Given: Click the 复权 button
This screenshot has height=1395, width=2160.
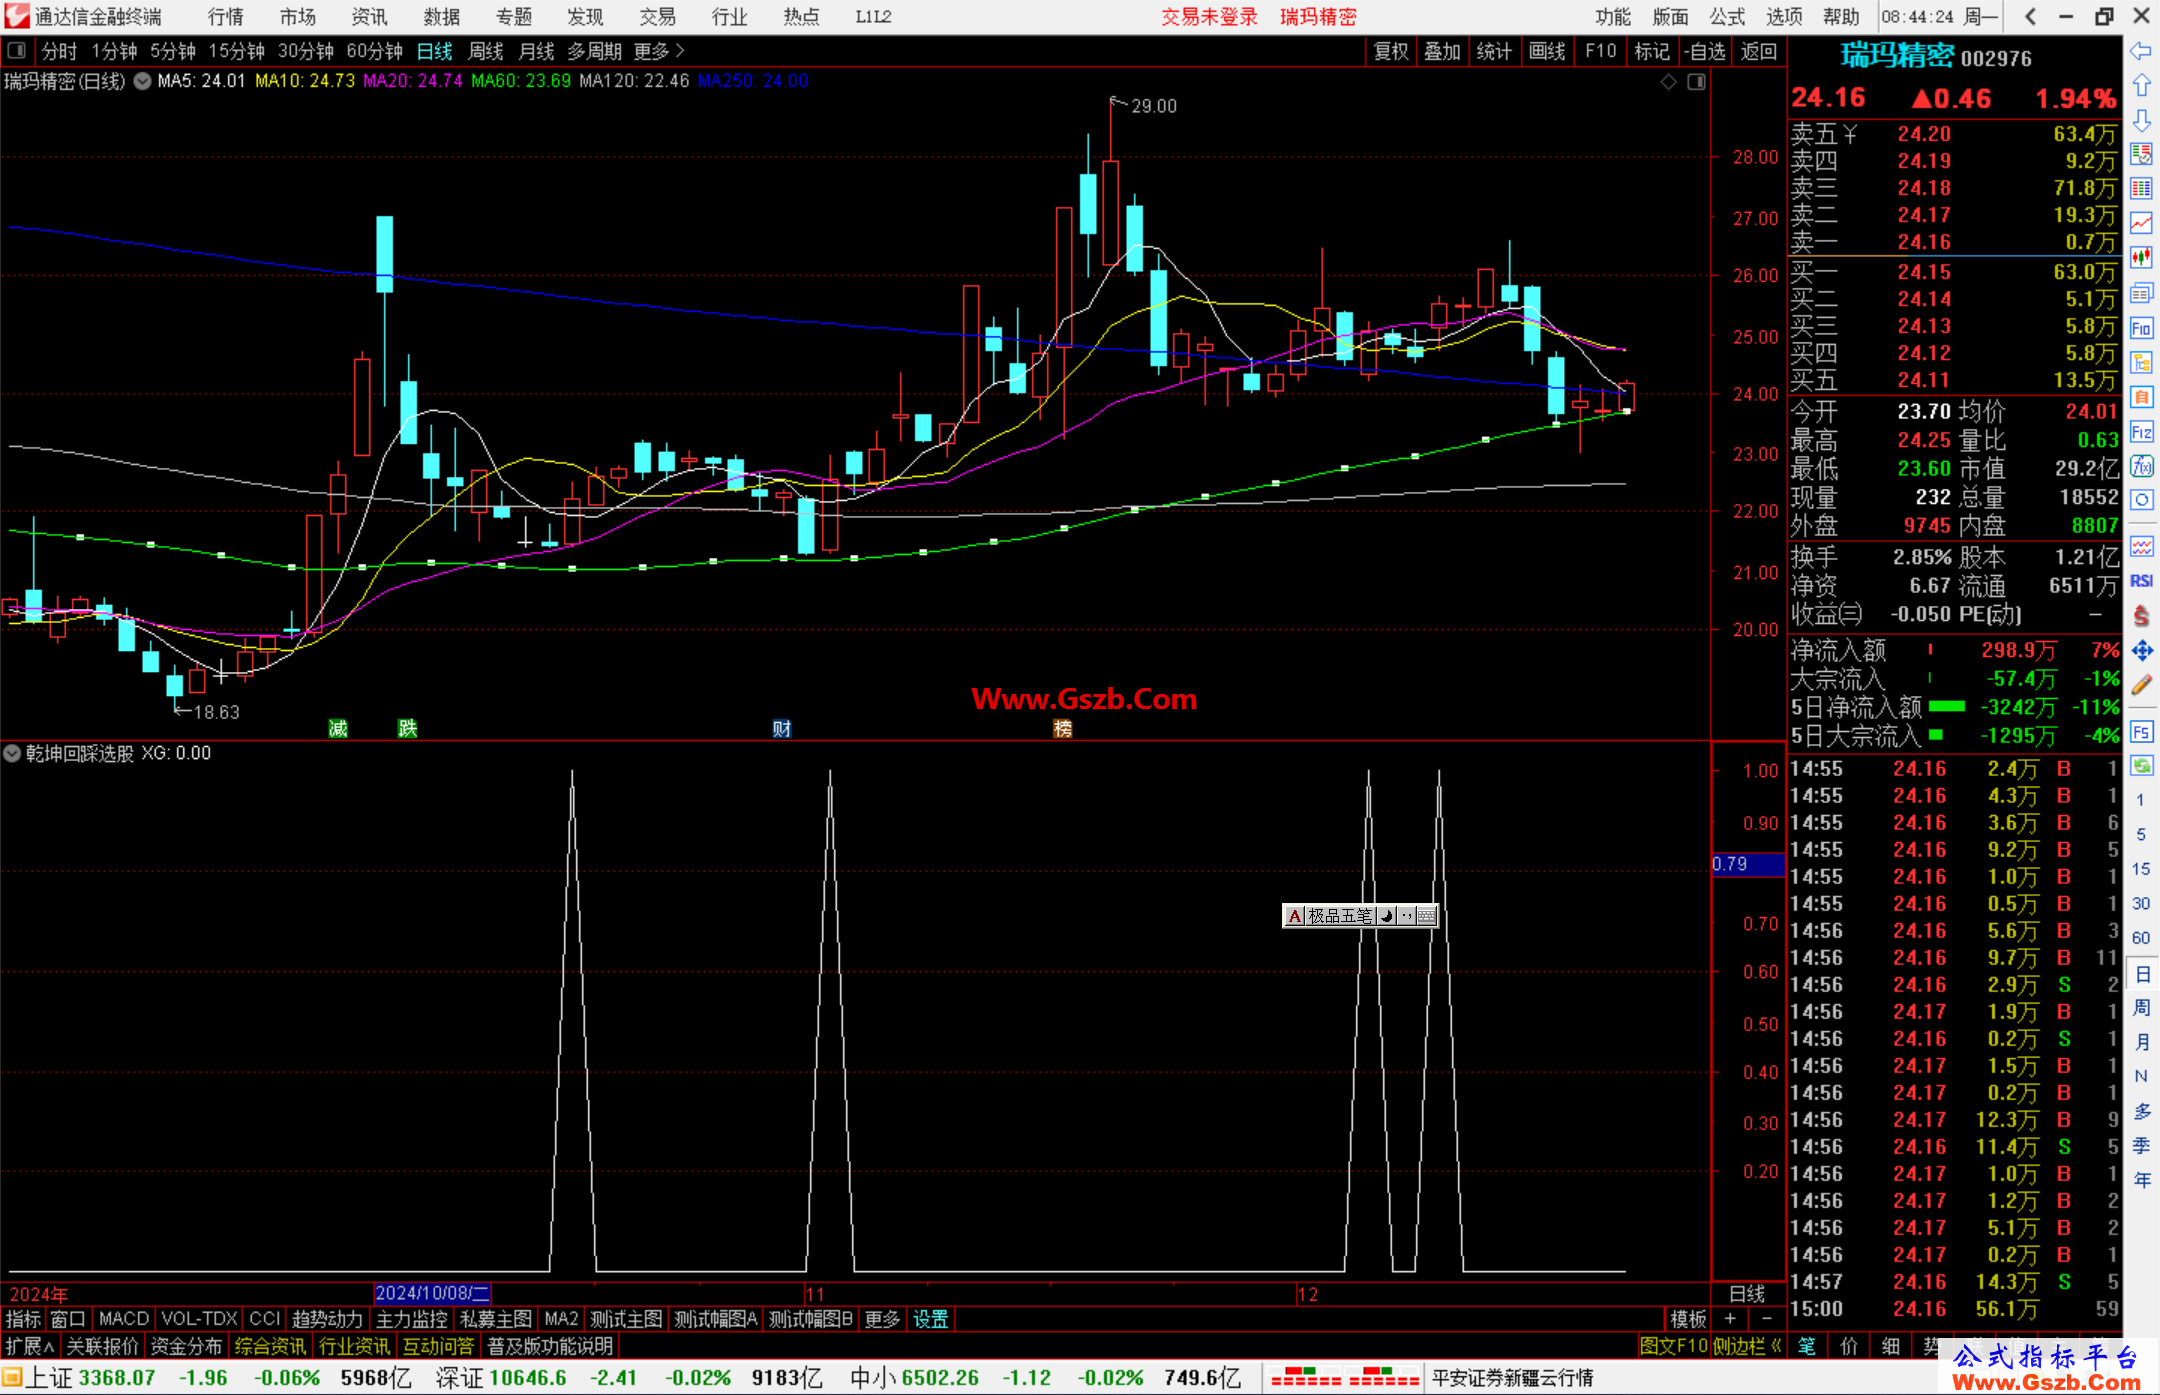Looking at the screenshot, I should 1391,51.
